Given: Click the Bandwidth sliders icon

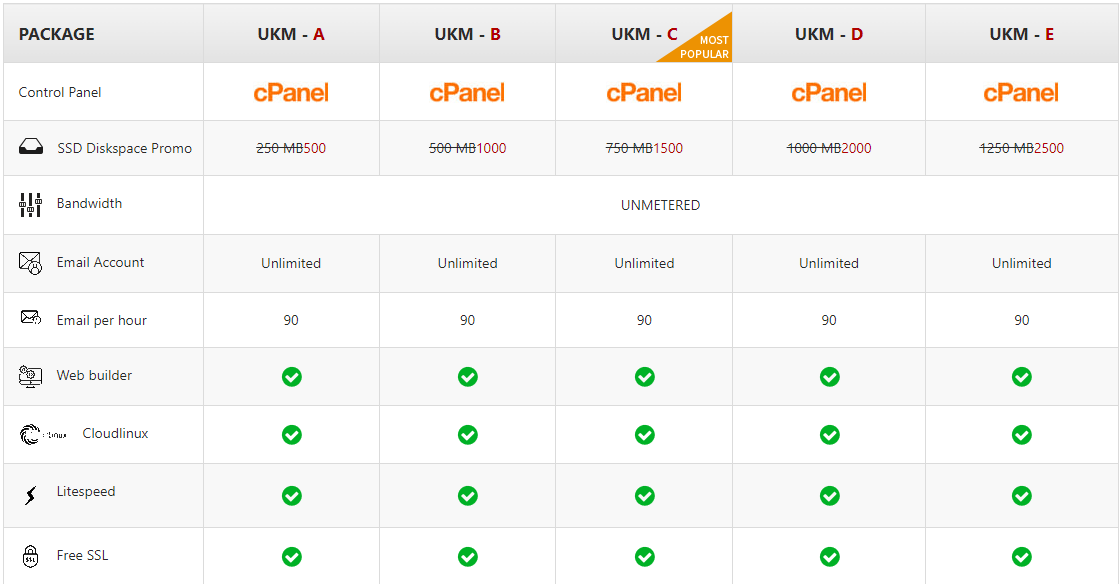Looking at the screenshot, I should click(30, 205).
